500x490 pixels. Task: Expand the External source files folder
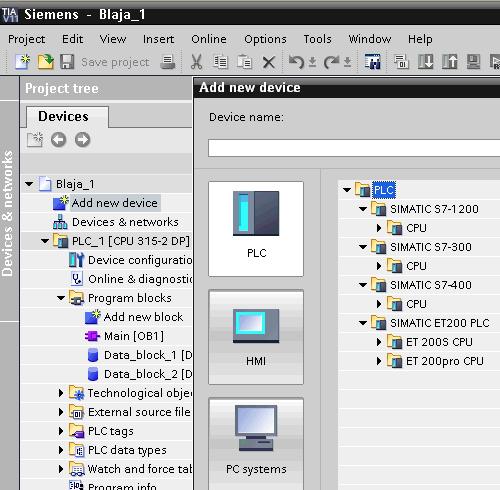point(61,412)
